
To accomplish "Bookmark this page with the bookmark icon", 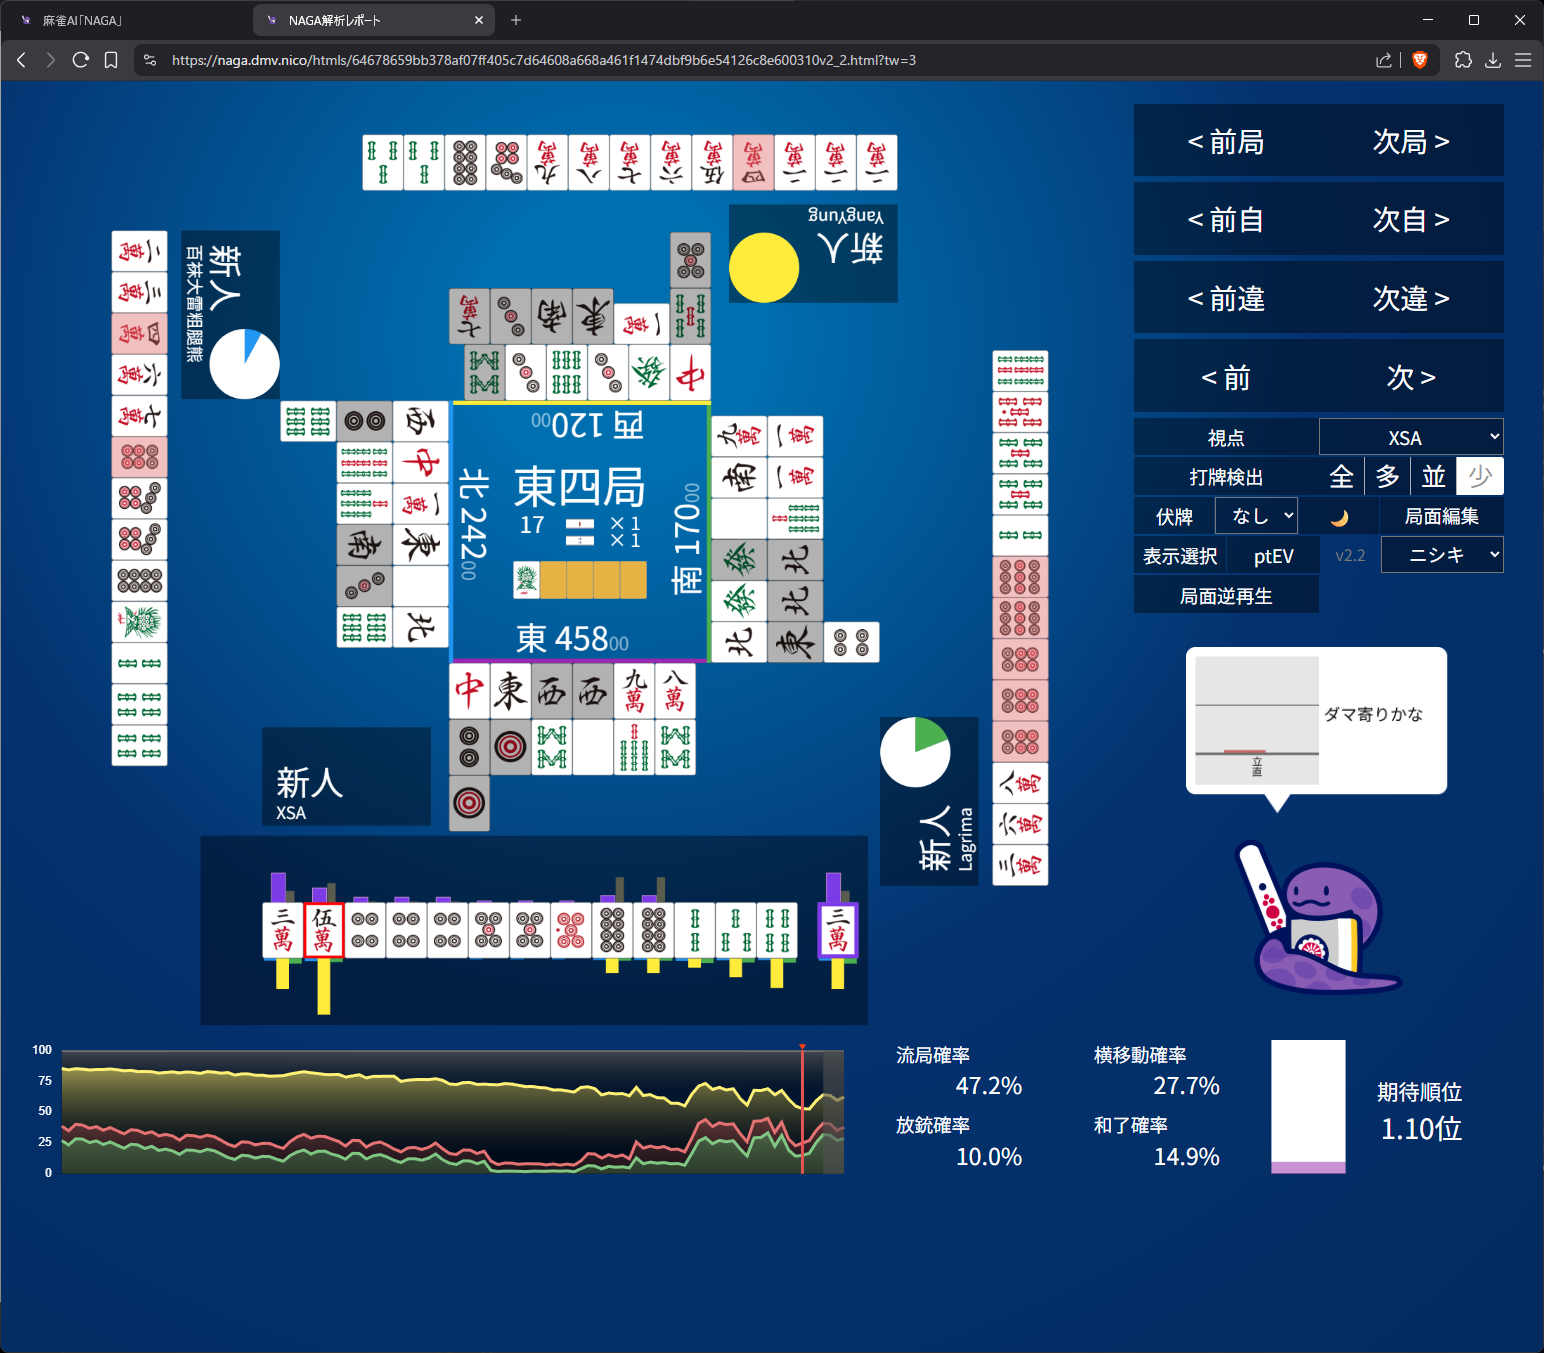I will [111, 60].
